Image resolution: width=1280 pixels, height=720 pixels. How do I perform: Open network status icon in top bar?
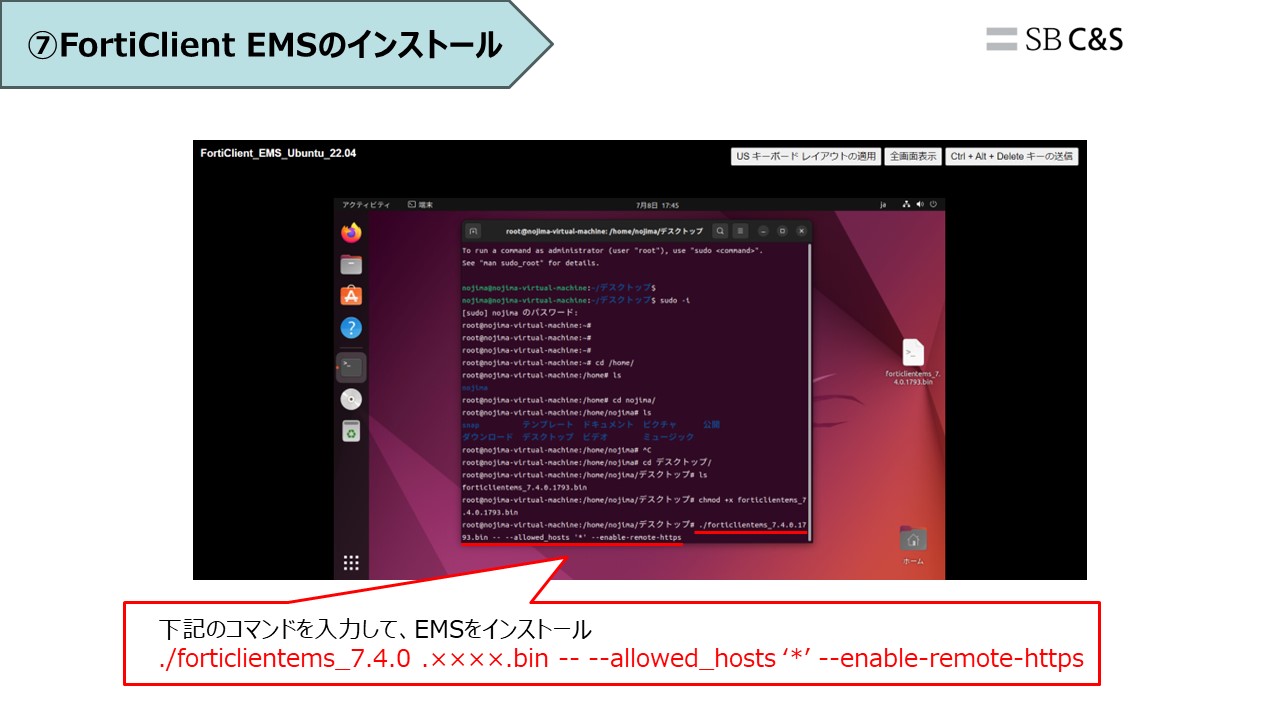(906, 204)
